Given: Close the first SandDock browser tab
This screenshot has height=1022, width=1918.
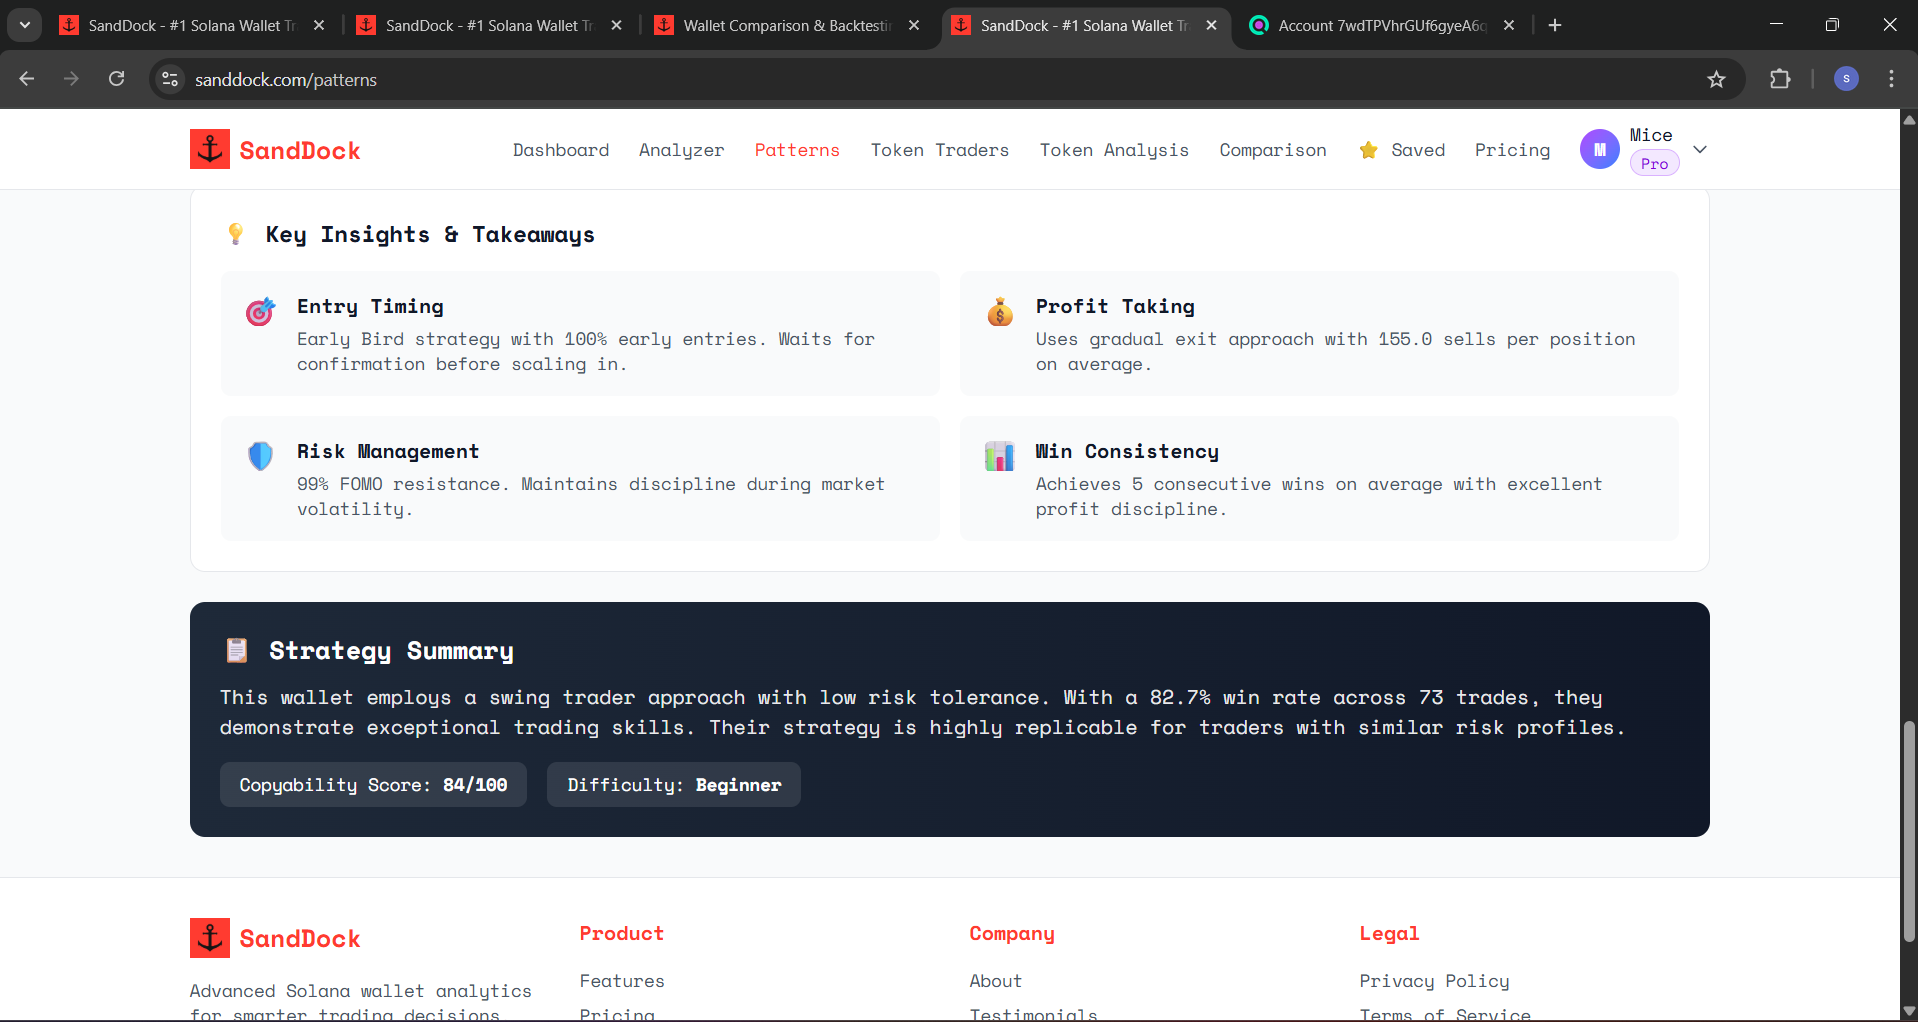Looking at the screenshot, I should tap(319, 25).
